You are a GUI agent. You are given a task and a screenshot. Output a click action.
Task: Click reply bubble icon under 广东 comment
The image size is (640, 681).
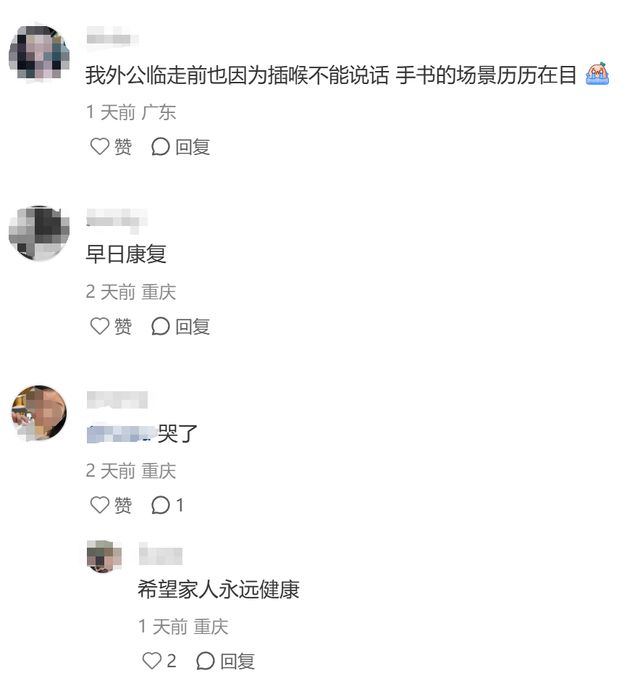click(160, 146)
